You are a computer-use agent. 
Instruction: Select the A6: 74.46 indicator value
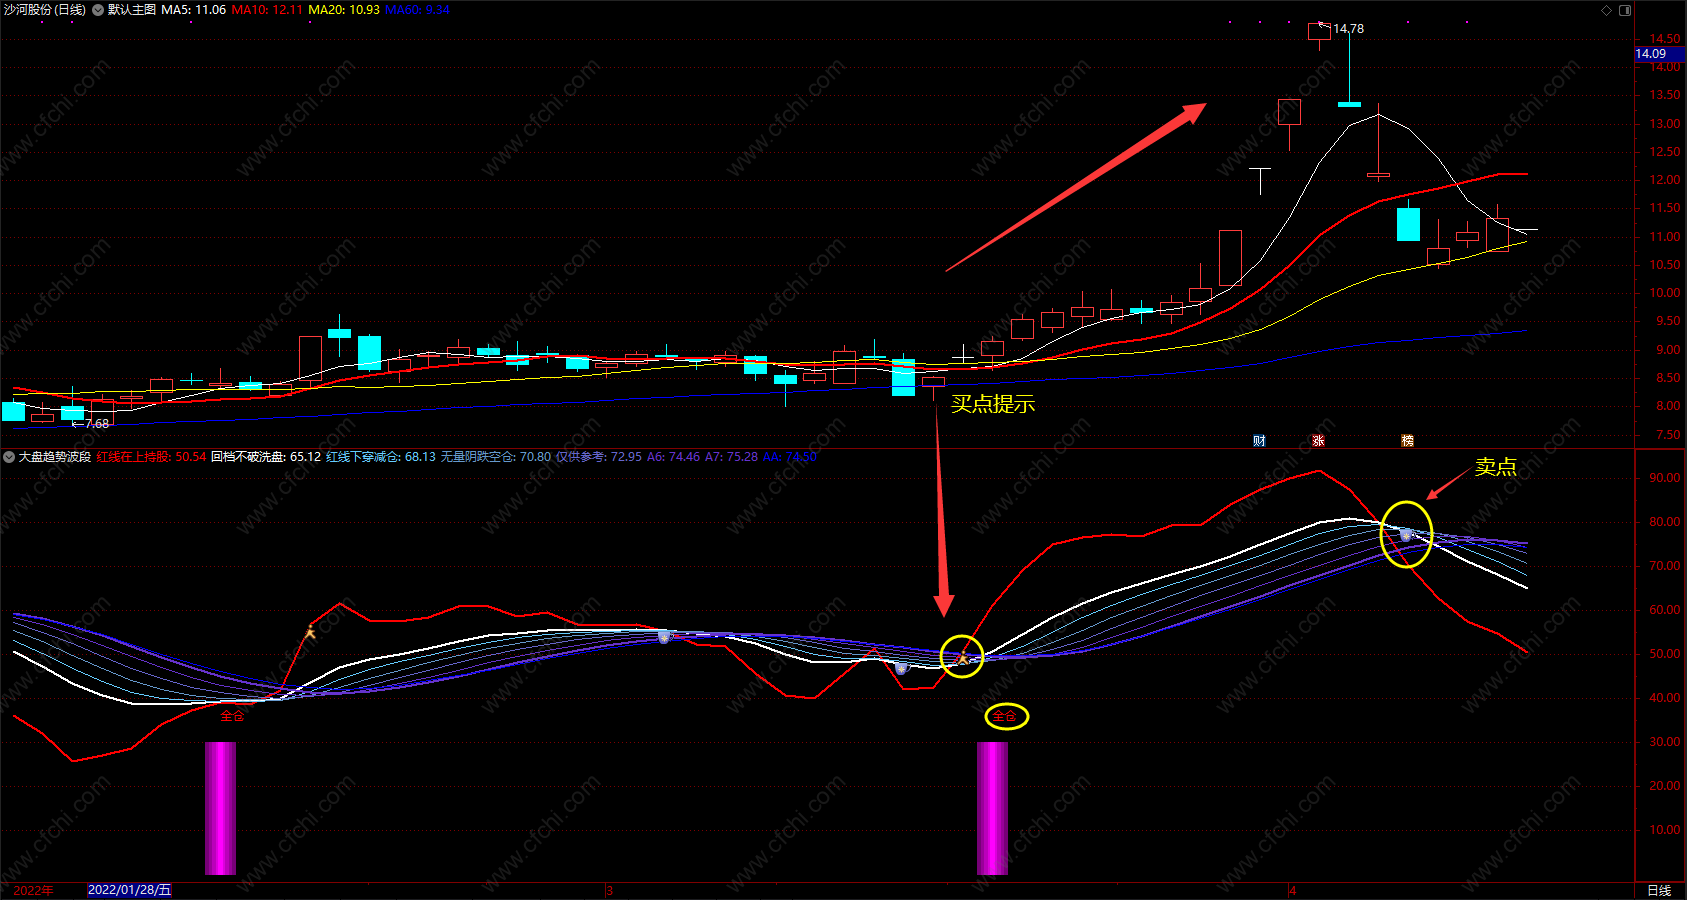(x=674, y=457)
